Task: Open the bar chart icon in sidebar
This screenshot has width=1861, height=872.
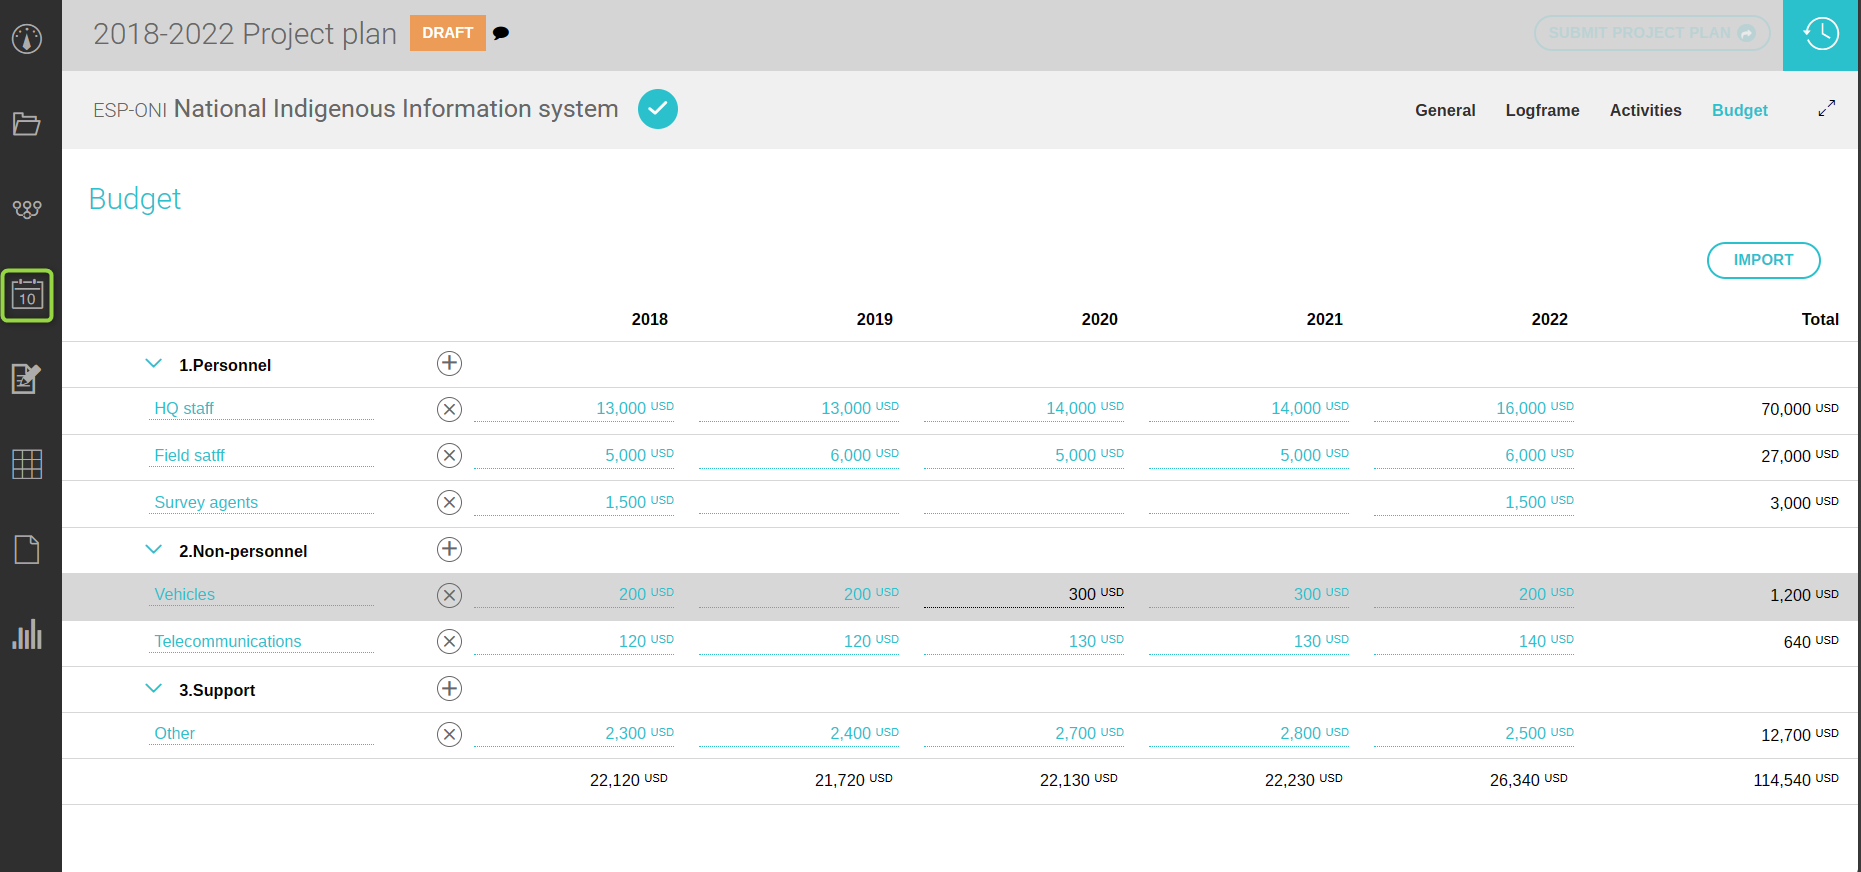Action: [x=27, y=634]
